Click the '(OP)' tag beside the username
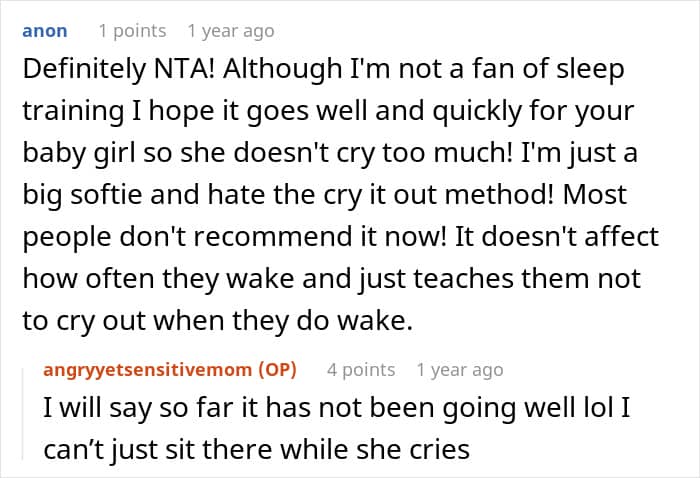The height and width of the screenshot is (478, 700). point(278,370)
